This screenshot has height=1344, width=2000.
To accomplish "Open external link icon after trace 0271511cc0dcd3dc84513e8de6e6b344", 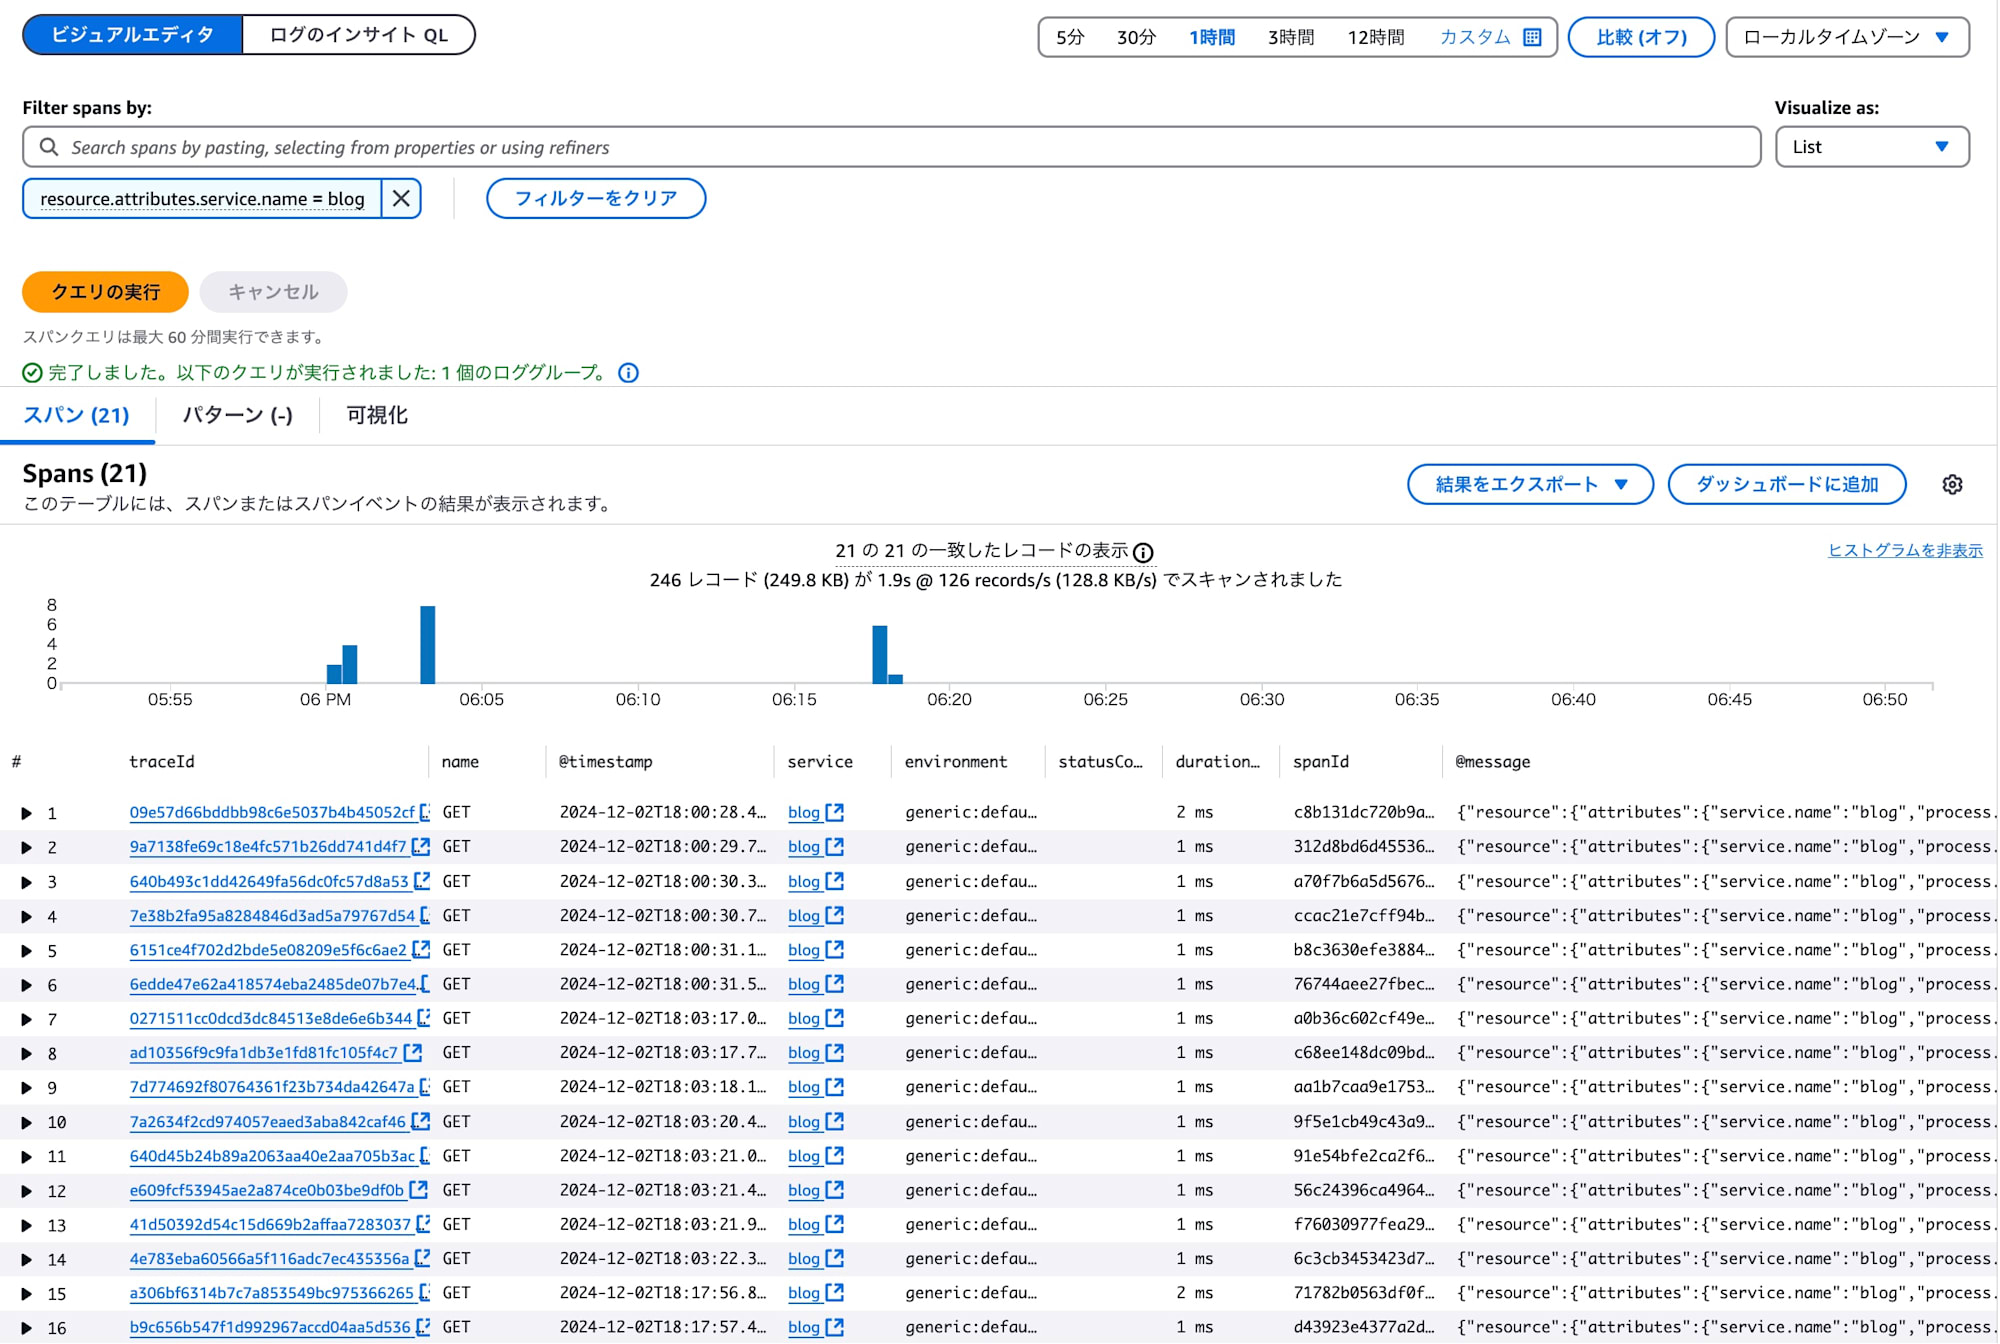I will [424, 1018].
